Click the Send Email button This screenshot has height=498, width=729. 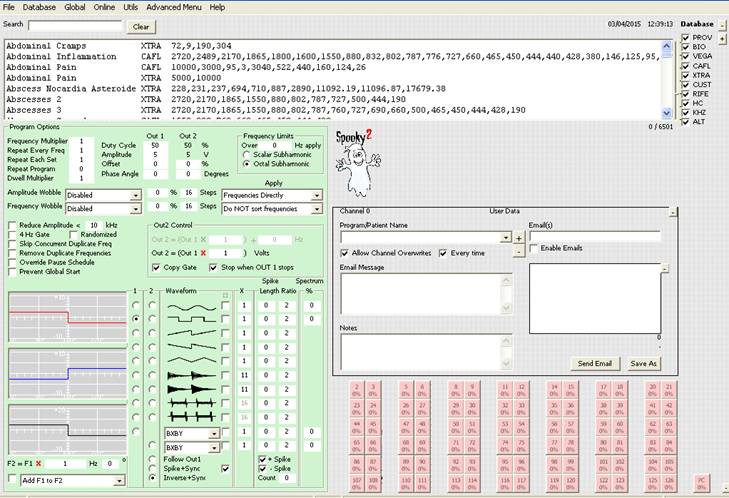[x=595, y=364]
